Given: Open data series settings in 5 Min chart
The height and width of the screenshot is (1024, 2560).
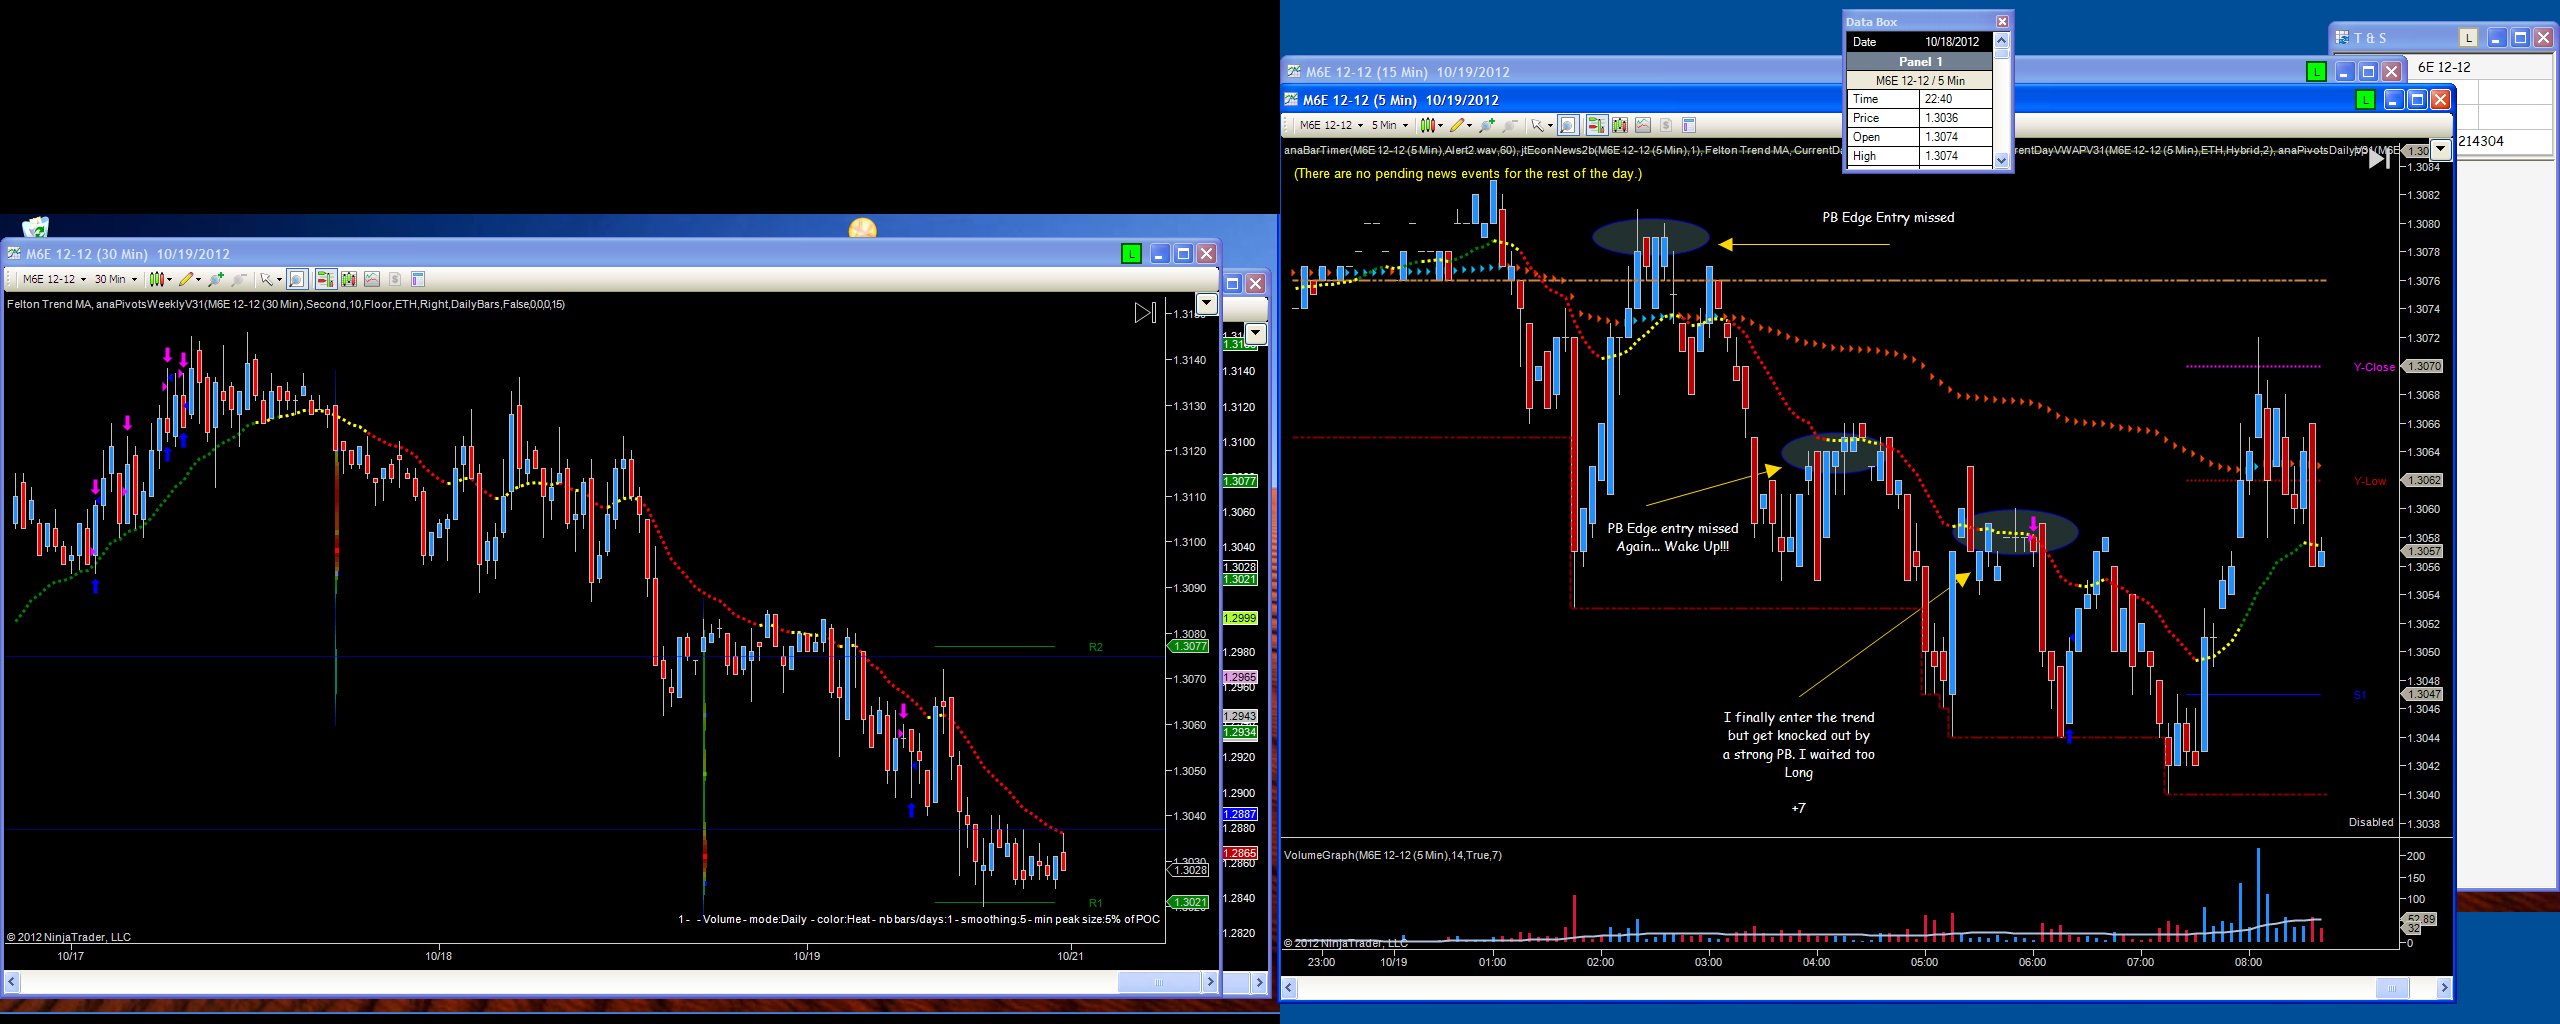Looking at the screenshot, I should point(1620,125).
